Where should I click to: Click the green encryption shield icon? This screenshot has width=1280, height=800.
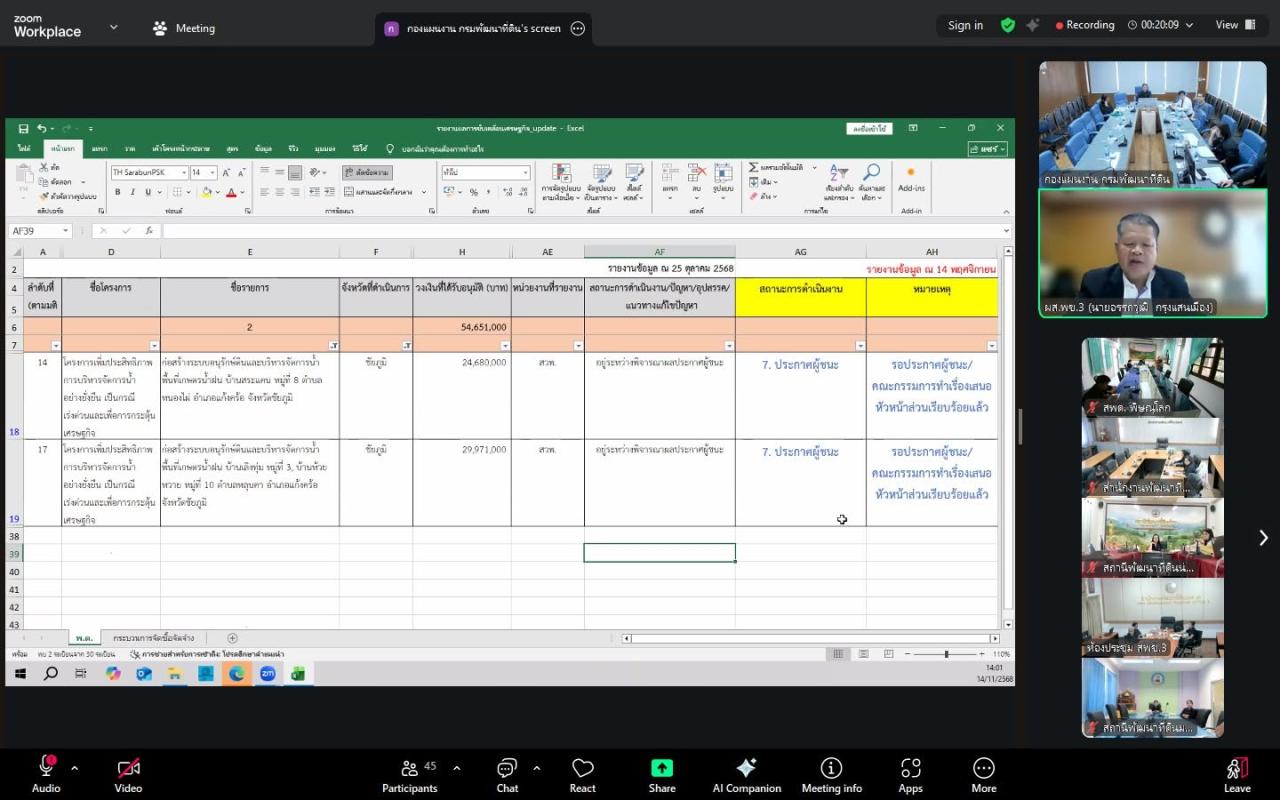tap(1008, 25)
